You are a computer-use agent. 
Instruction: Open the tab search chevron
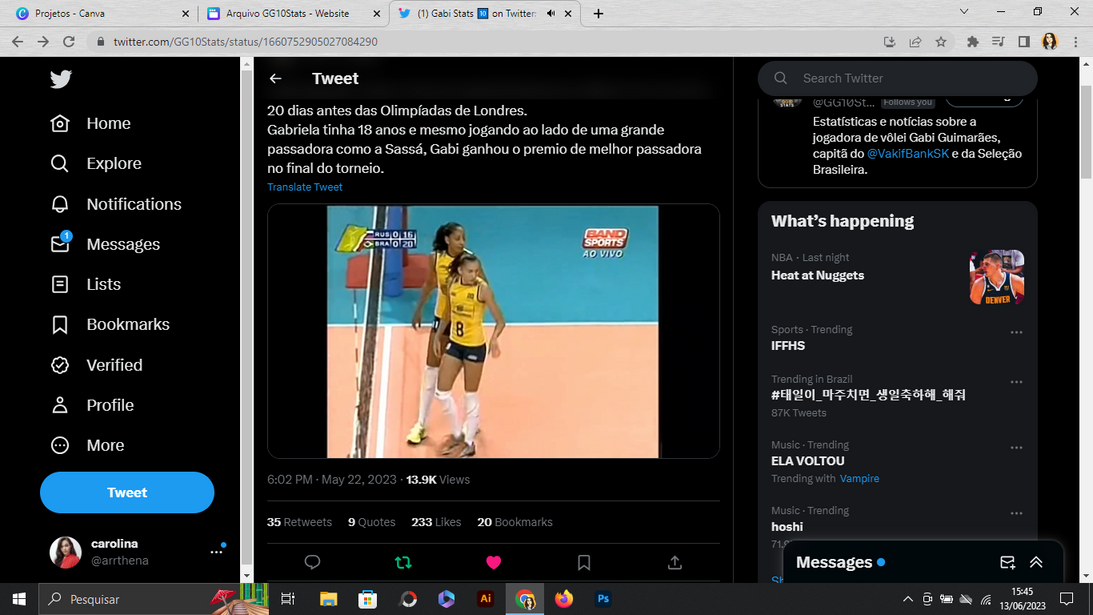(964, 12)
